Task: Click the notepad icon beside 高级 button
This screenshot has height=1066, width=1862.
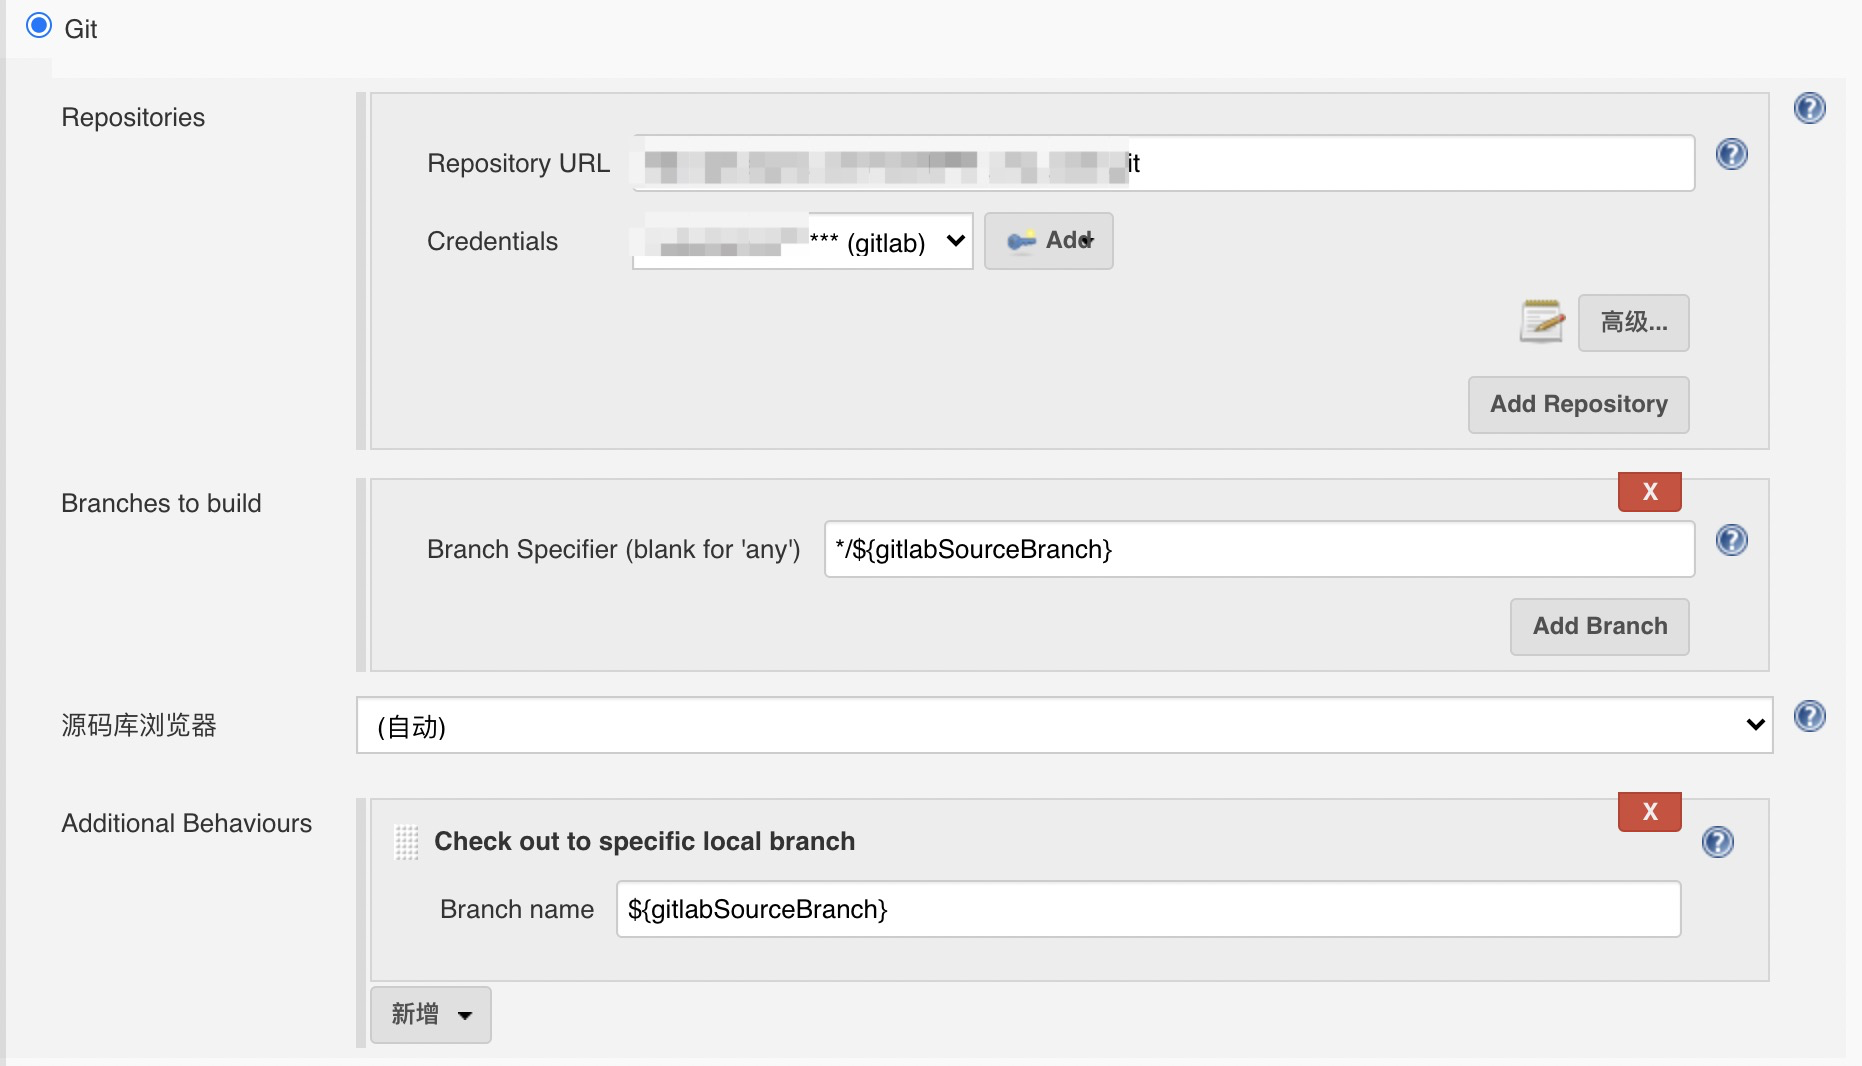Action: coord(1541,322)
